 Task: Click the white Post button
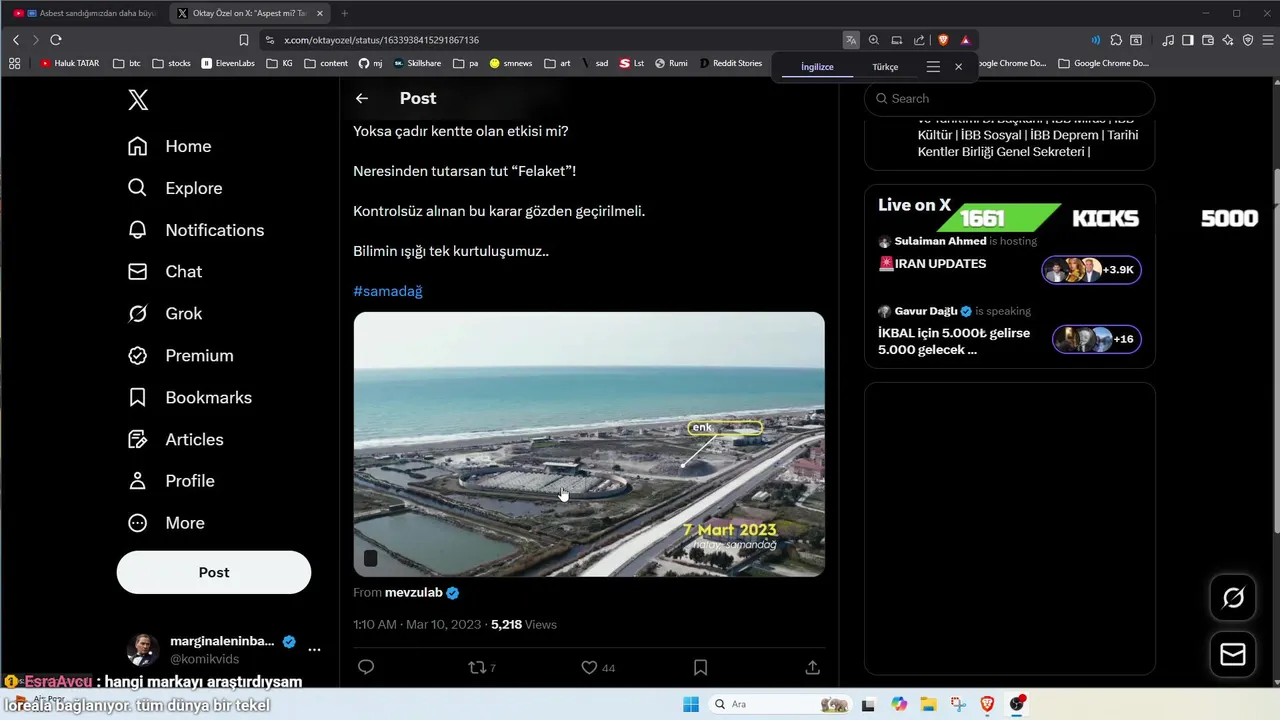click(x=214, y=573)
